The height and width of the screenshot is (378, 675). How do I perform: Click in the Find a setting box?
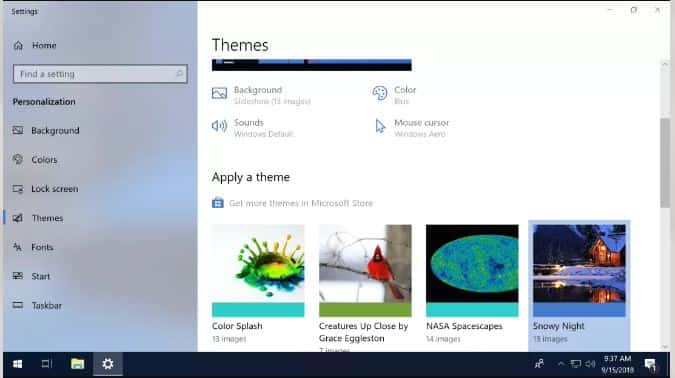(100, 74)
